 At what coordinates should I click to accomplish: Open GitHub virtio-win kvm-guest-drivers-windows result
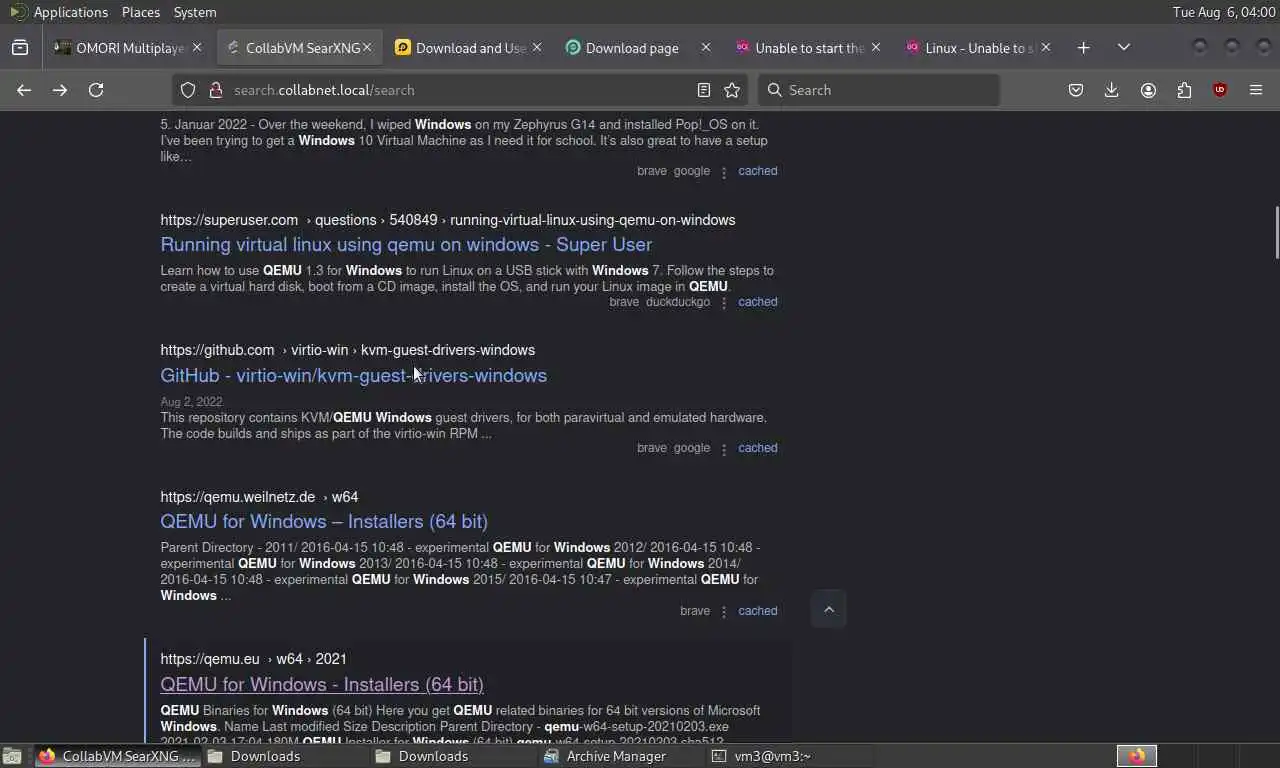pyautogui.click(x=354, y=375)
